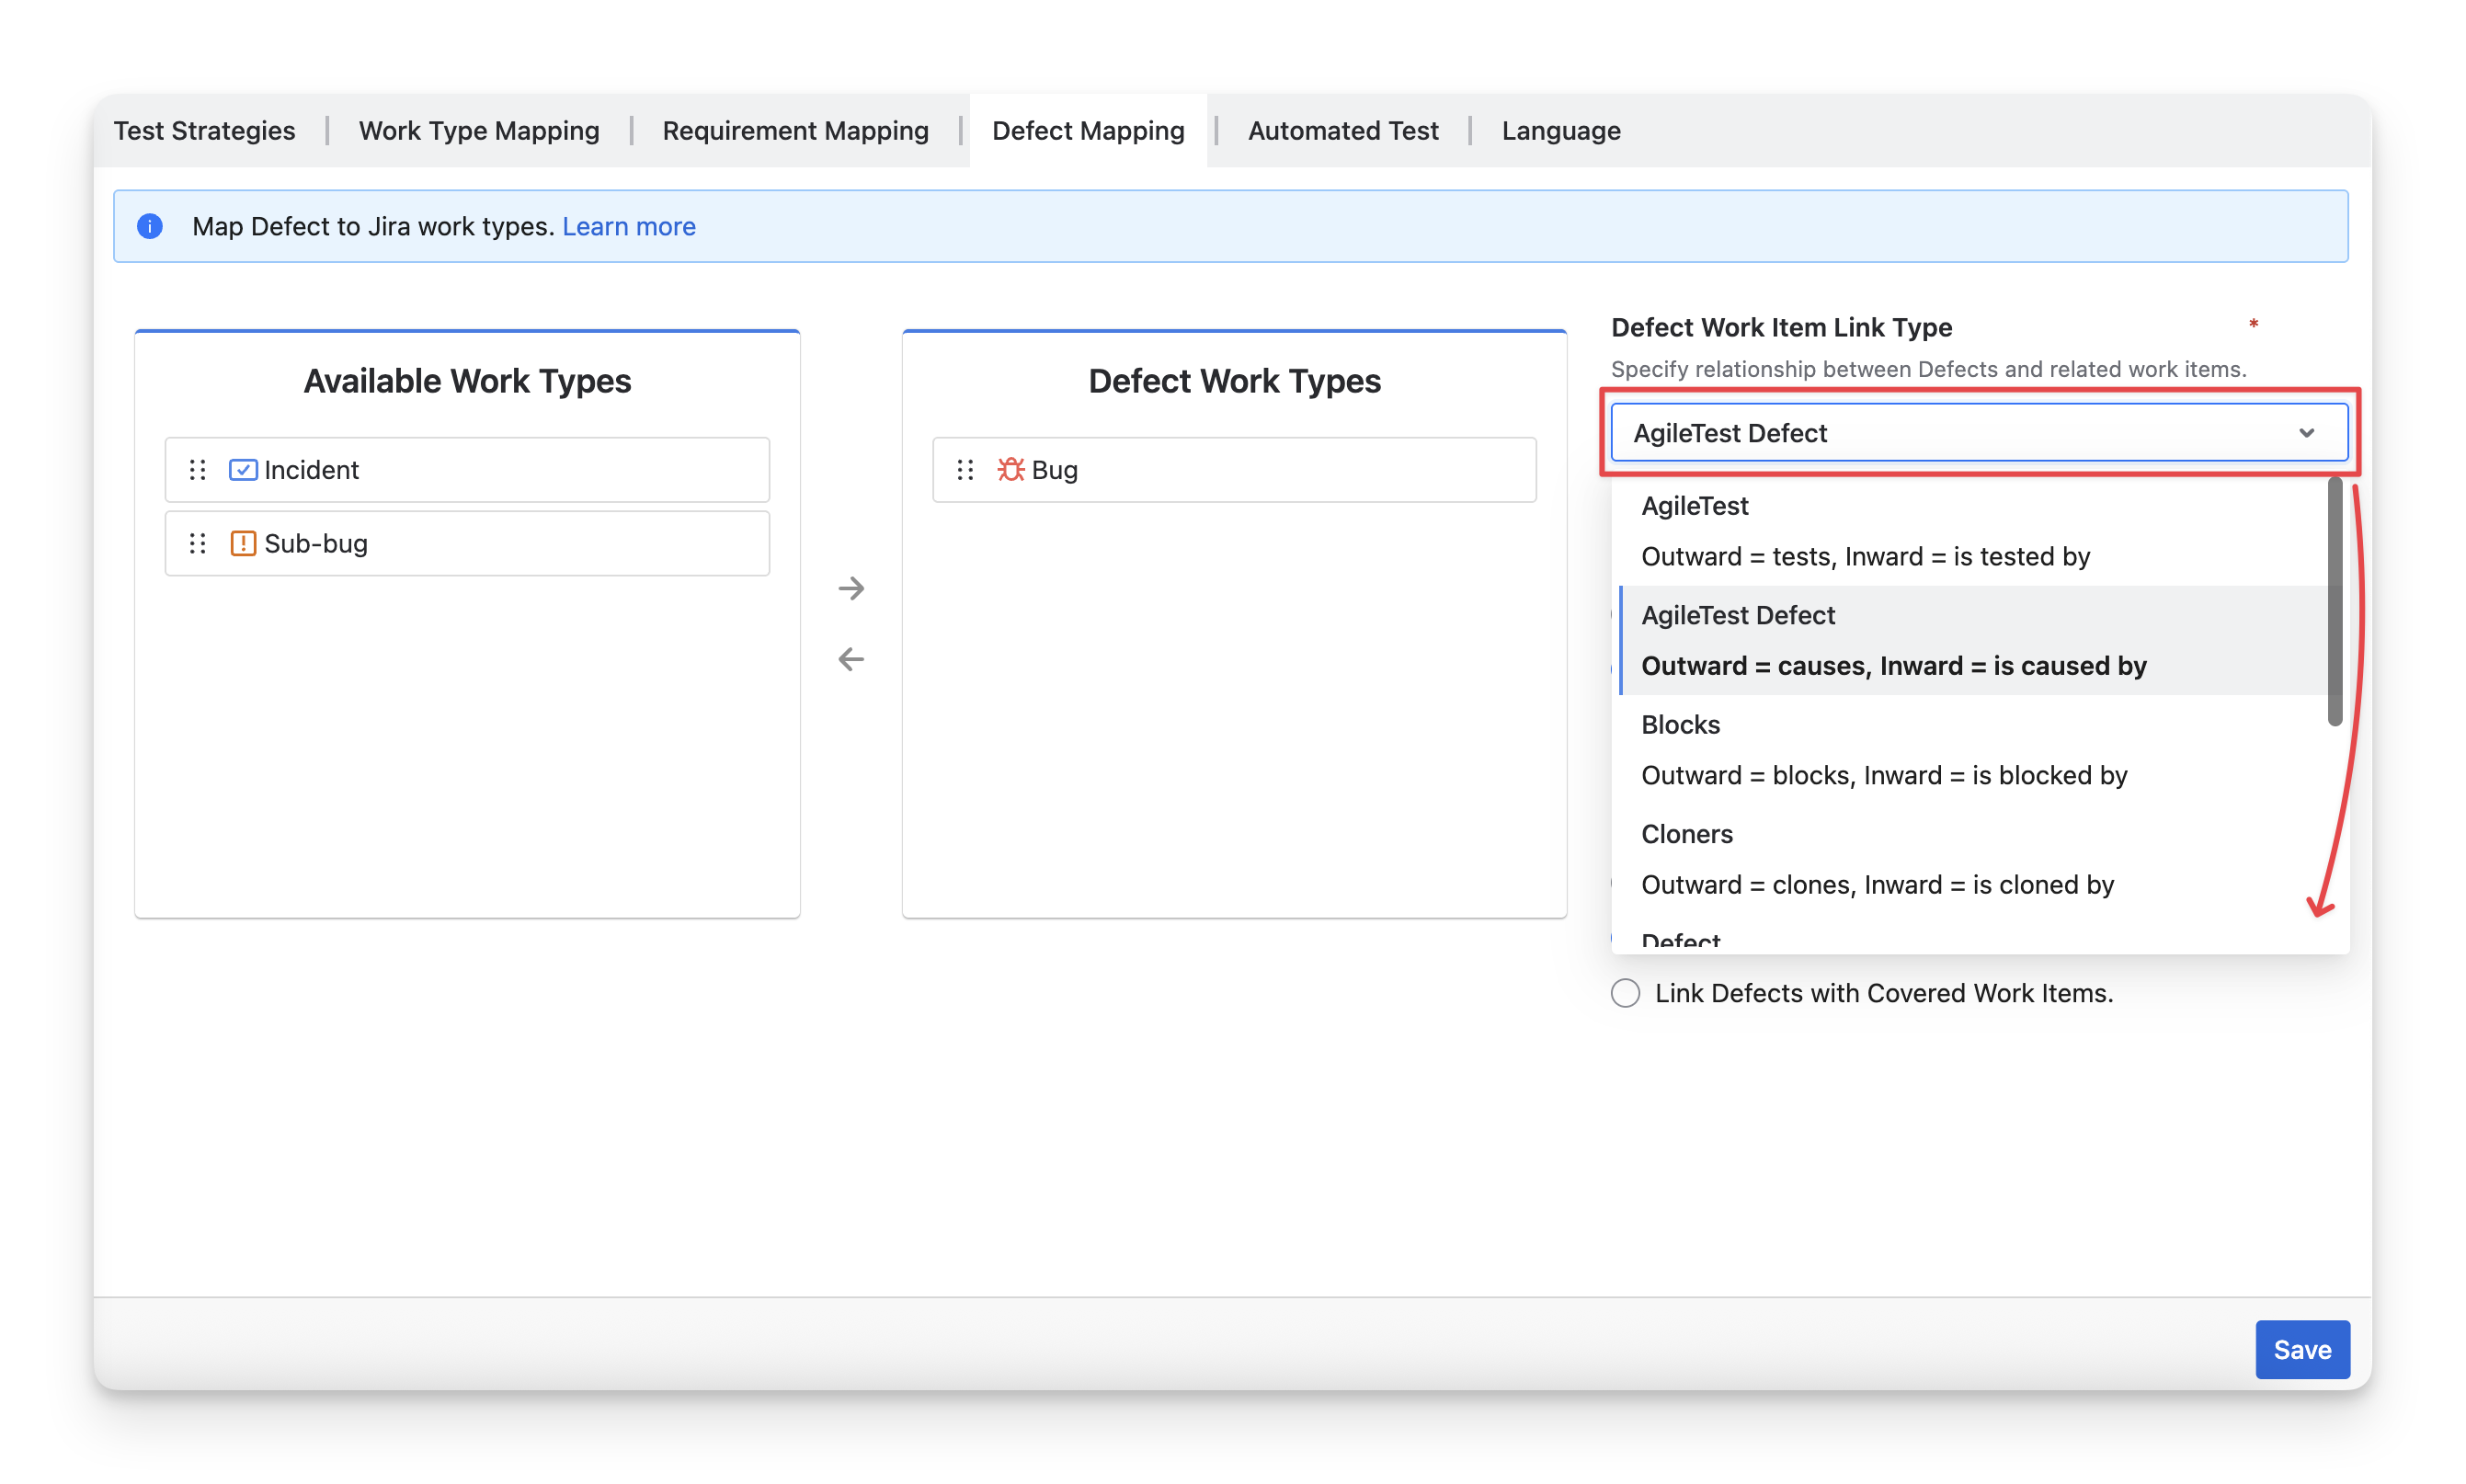Select Link Defects with Covered Work Items radio
2466x1484 pixels.
click(1625, 993)
